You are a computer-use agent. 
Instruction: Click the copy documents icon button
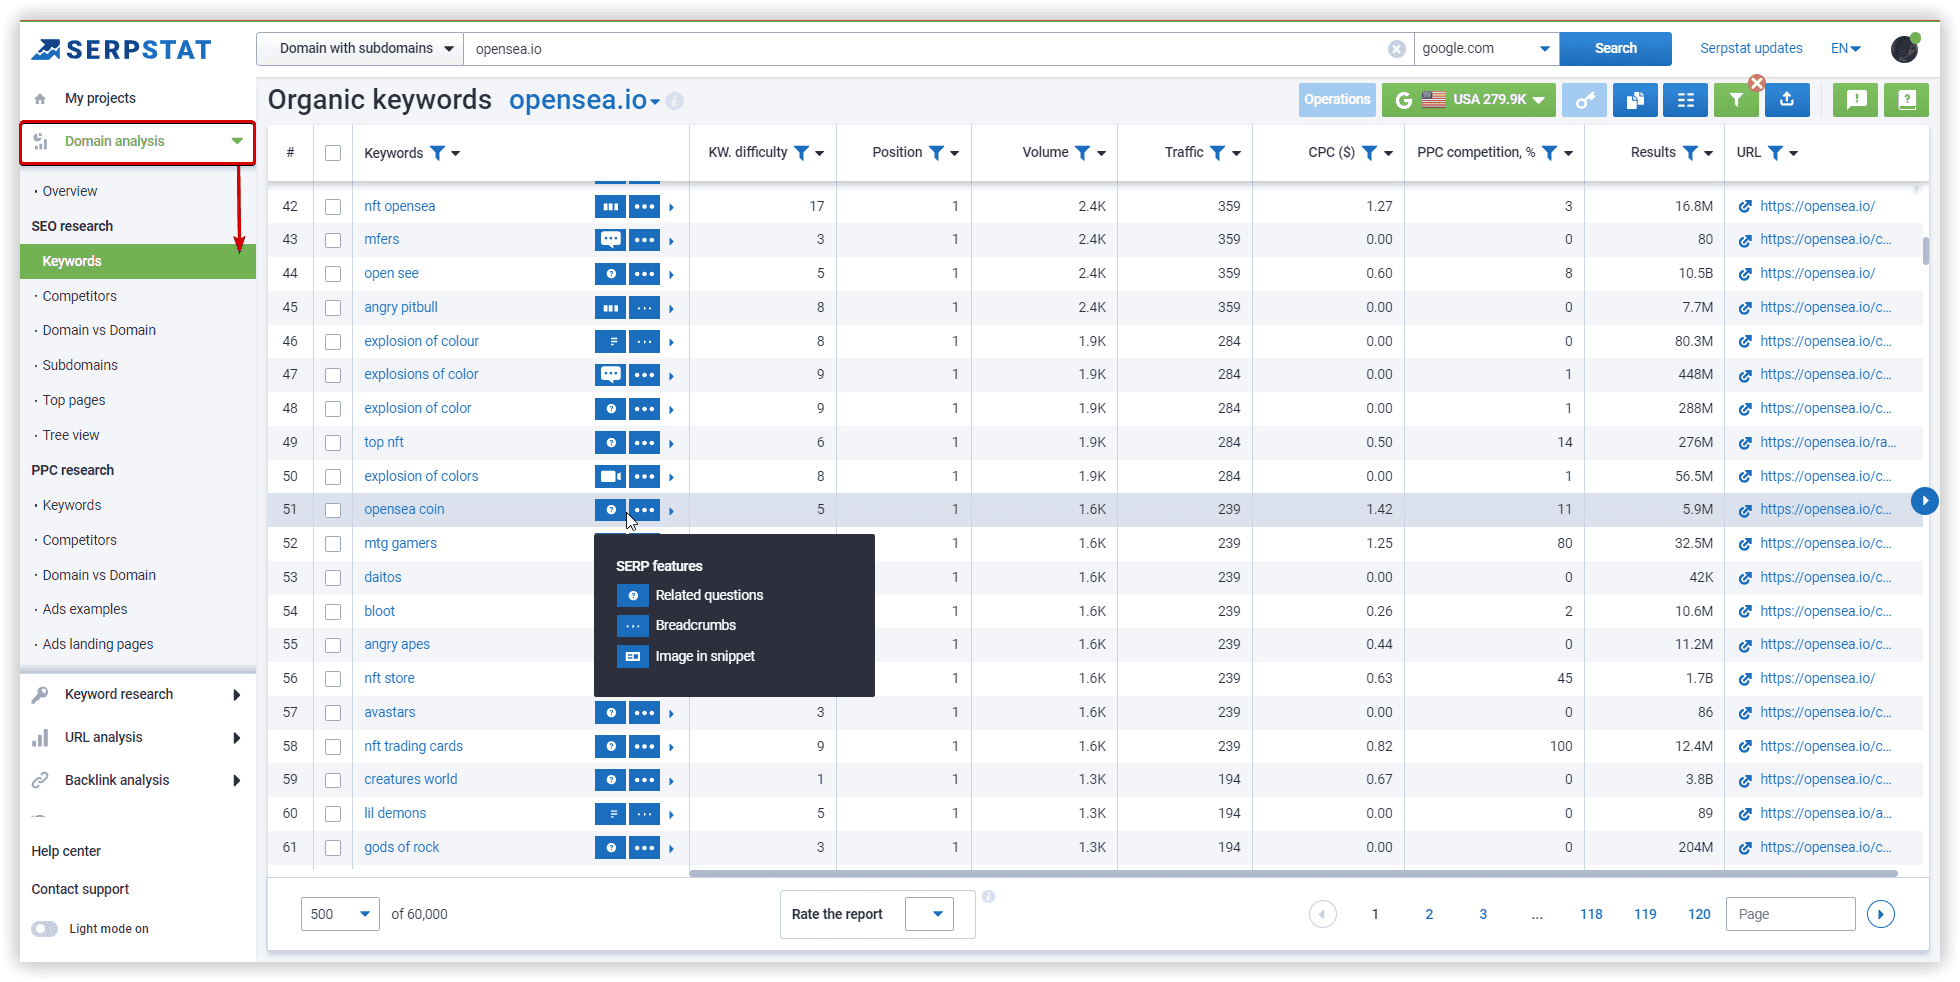pos(1635,100)
